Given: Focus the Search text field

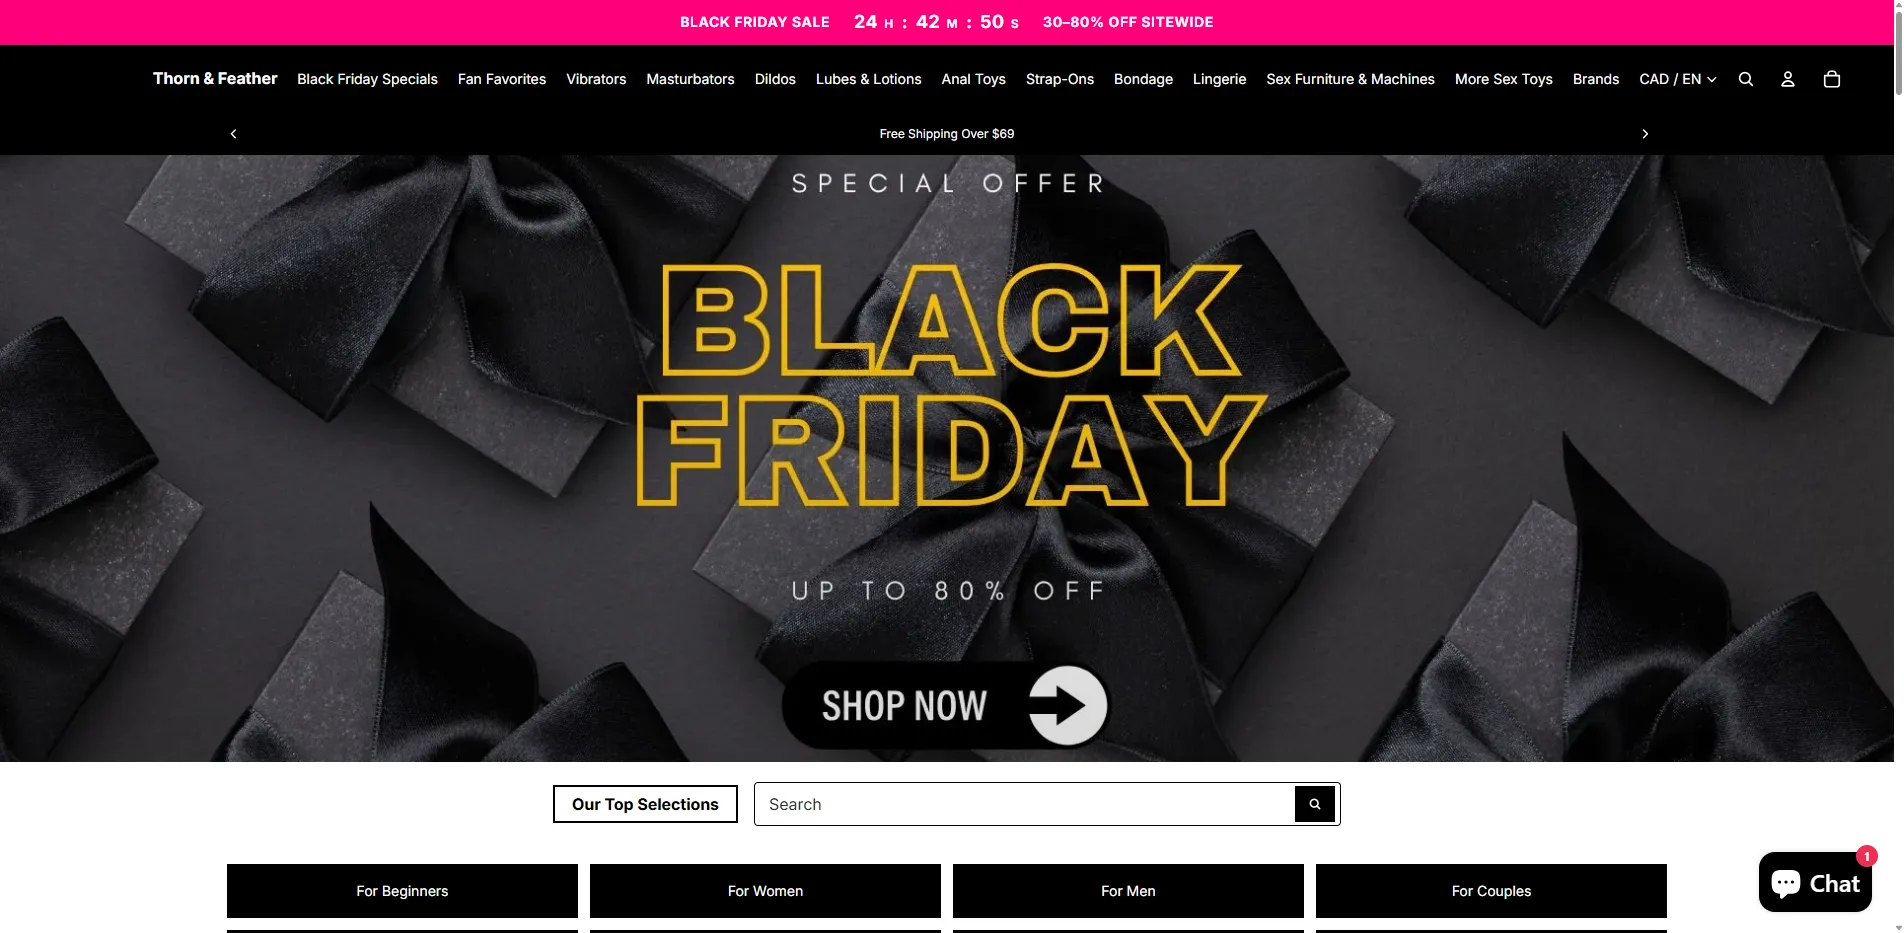Looking at the screenshot, I should pyautogui.click(x=1024, y=804).
